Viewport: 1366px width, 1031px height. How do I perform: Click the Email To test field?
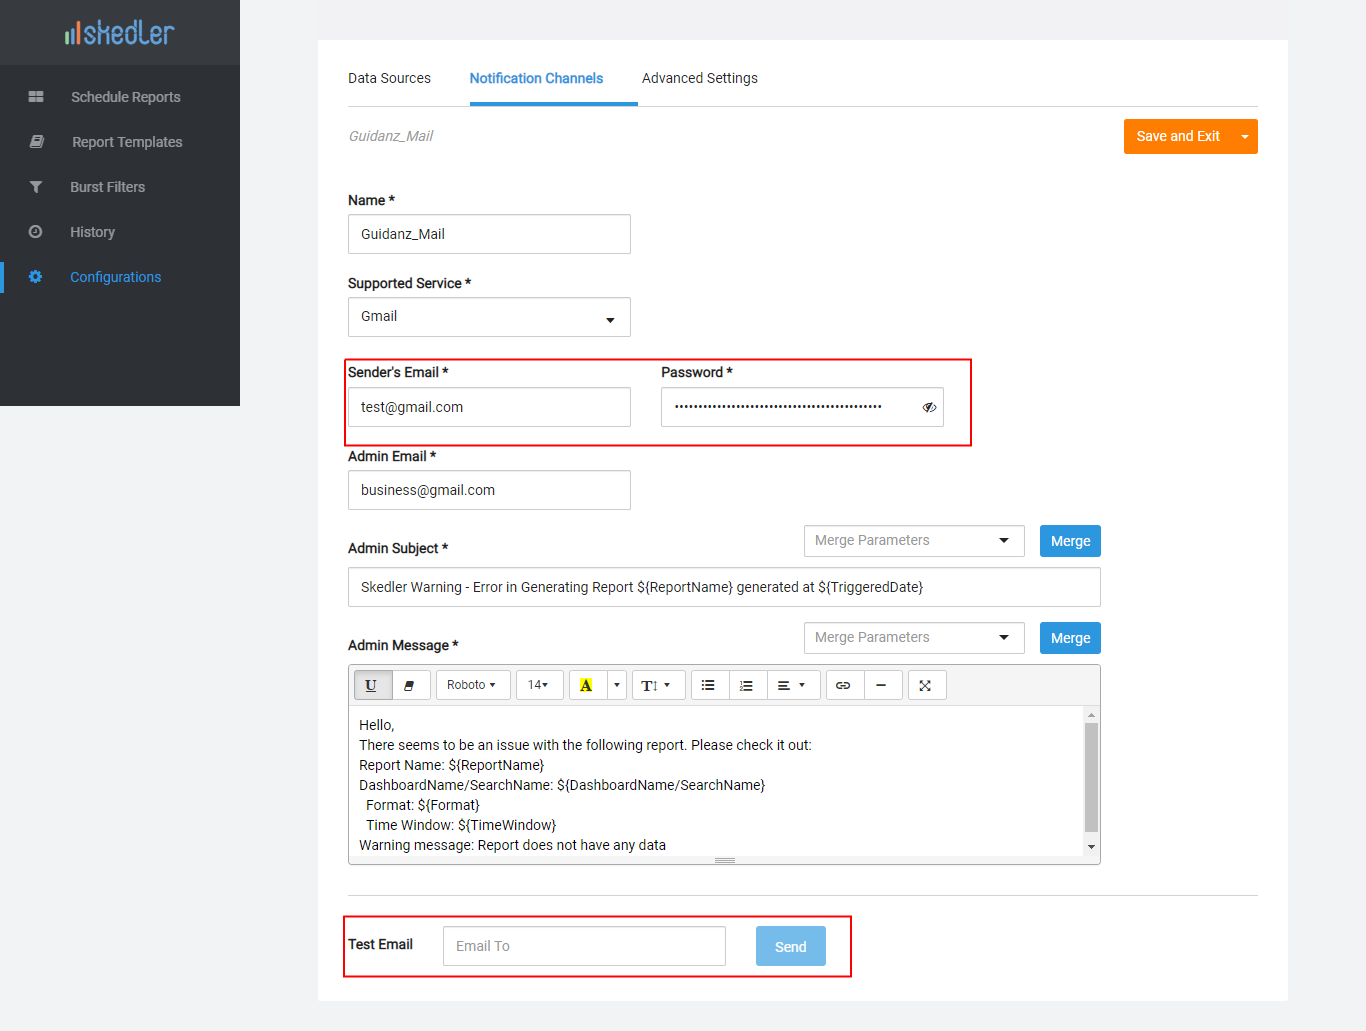point(584,946)
